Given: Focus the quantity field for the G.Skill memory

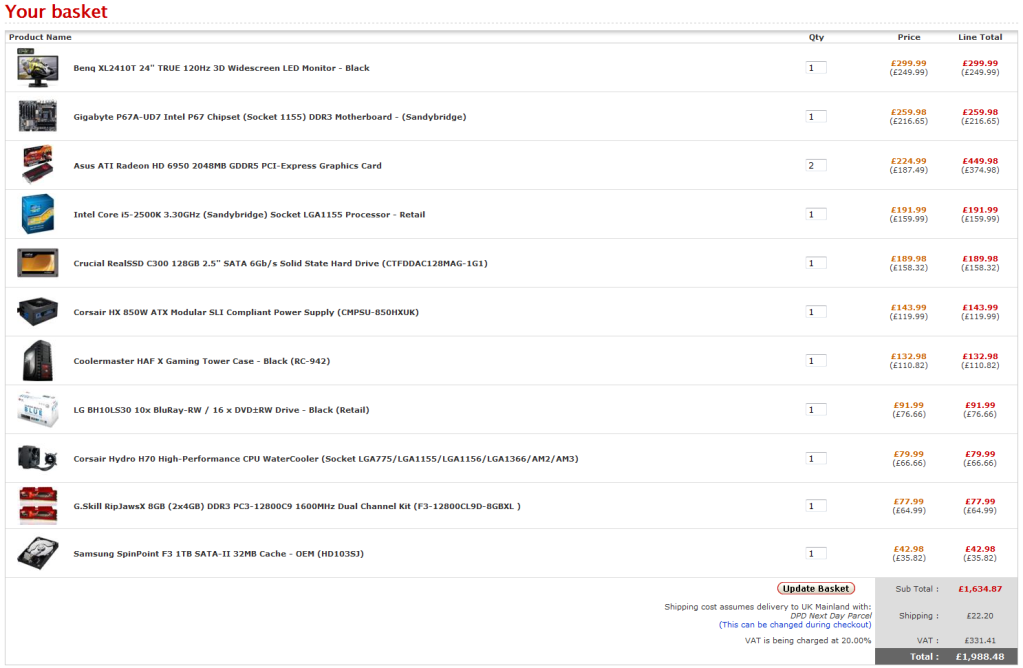Looking at the screenshot, I should coord(816,506).
